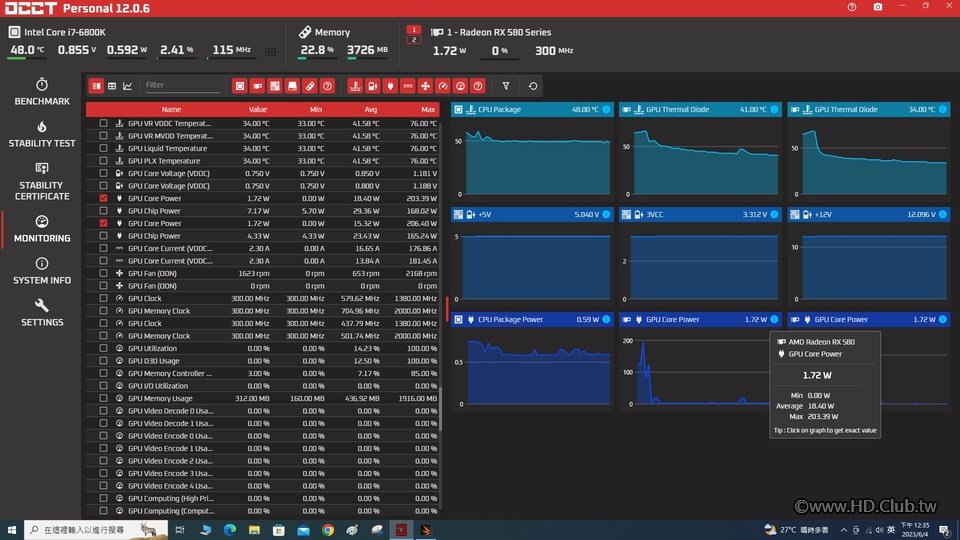The height and width of the screenshot is (540, 960).
Task: Take a screenshot with camera icon
Action: tap(877, 7)
